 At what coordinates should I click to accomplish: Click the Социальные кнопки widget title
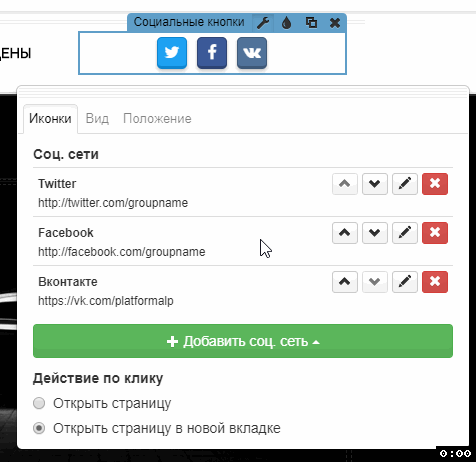pyautogui.click(x=189, y=22)
